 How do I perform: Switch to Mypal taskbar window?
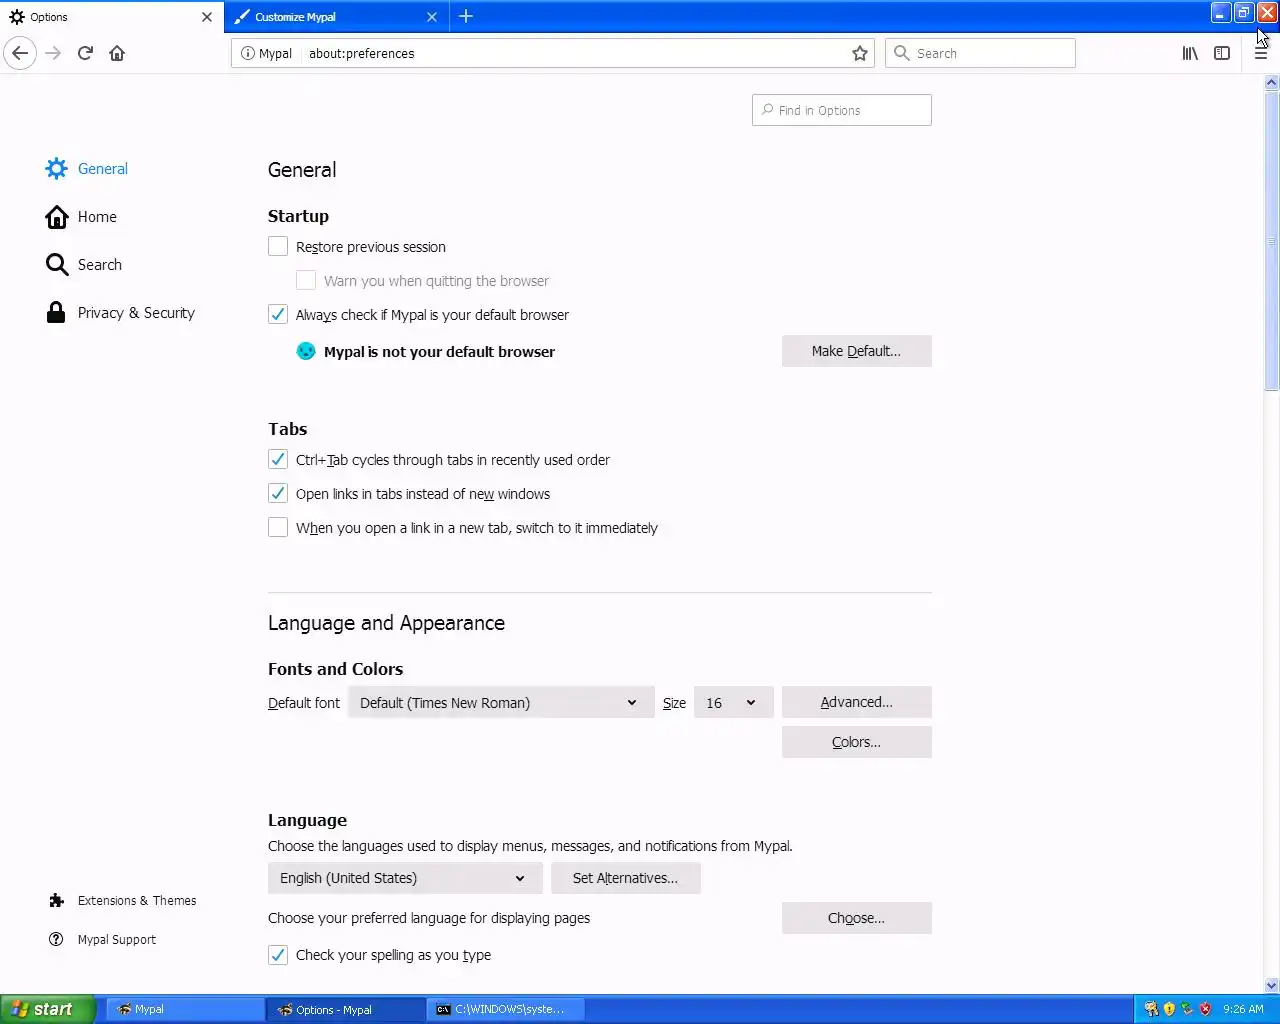coord(185,1009)
